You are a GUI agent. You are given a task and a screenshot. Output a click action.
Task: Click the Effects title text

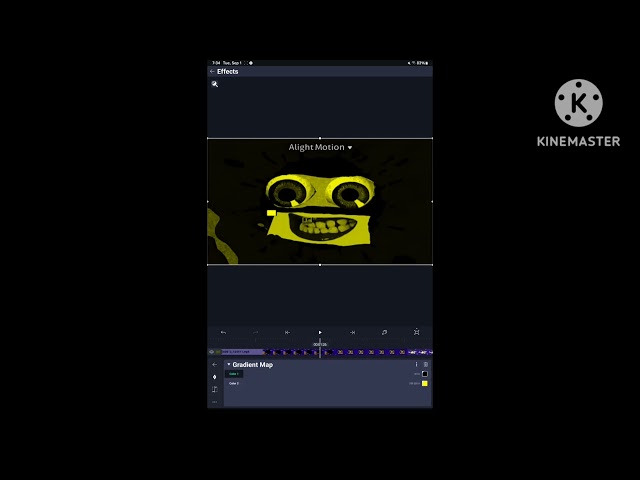pos(228,71)
